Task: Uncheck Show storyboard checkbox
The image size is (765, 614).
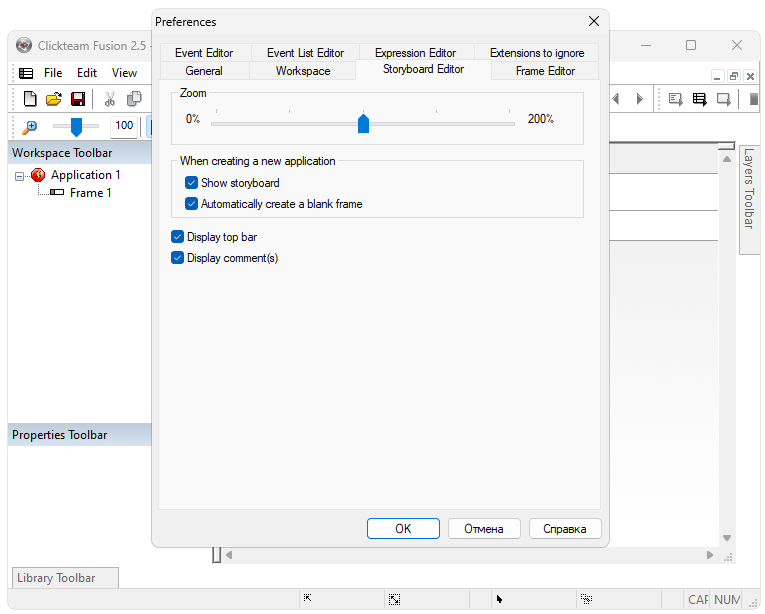Action: [191, 183]
